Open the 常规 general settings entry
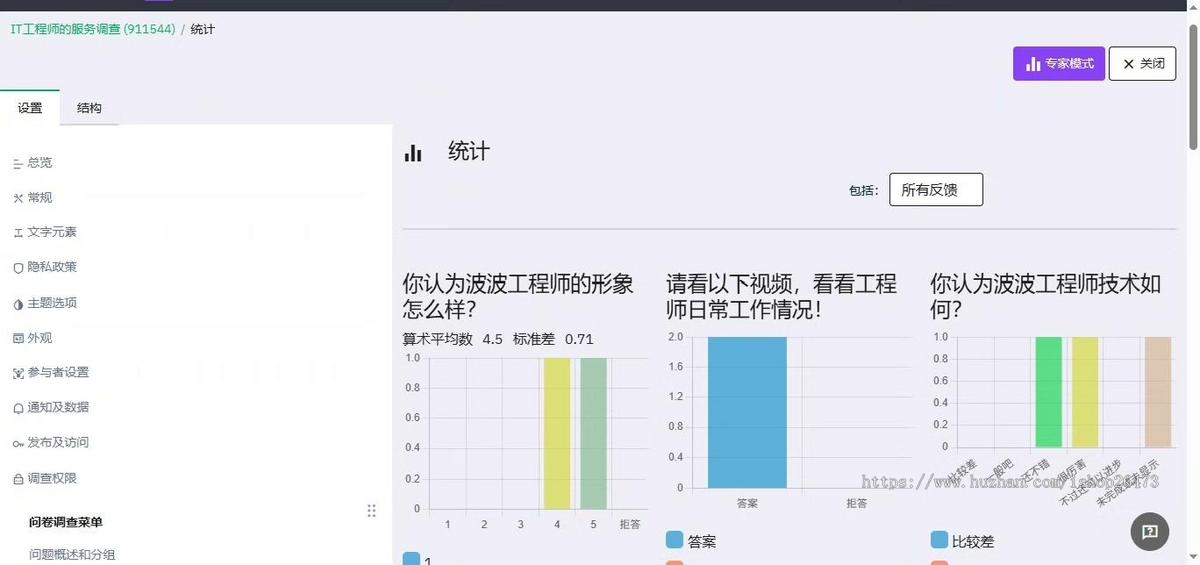1200x565 pixels. click(33, 198)
